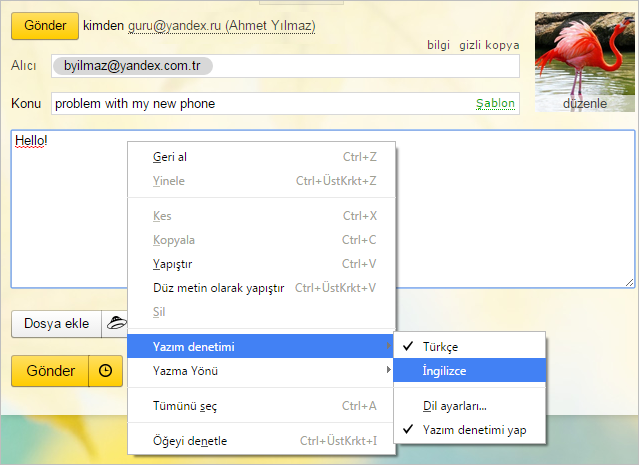Choose Tümünü seç from the context menu
Image resolution: width=639 pixels, height=465 pixels.
pyautogui.click(x=261, y=406)
